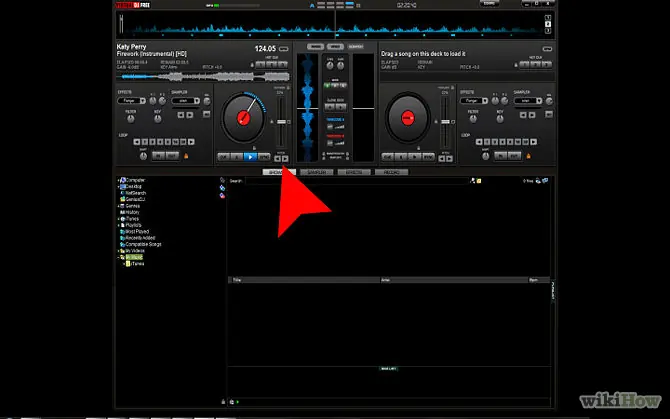The image size is (670, 419).
Task: Hit the SYNC button on the left deck
Action: pyautogui.click(x=266, y=157)
